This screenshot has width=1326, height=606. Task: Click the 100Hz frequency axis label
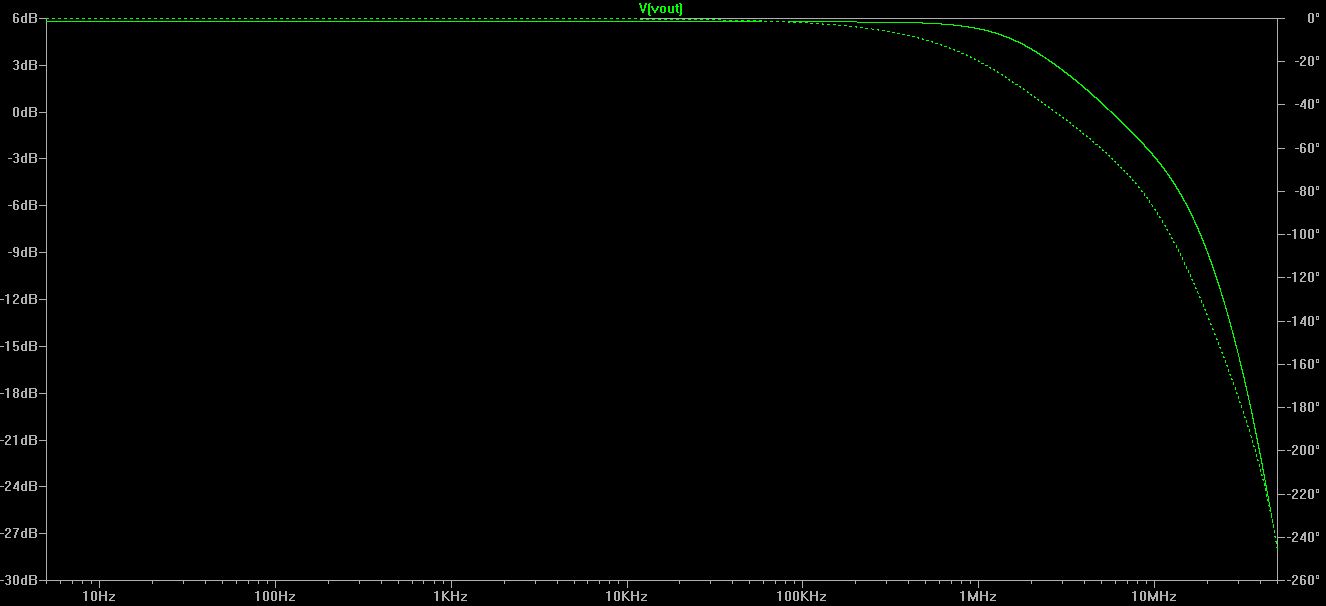point(274,596)
